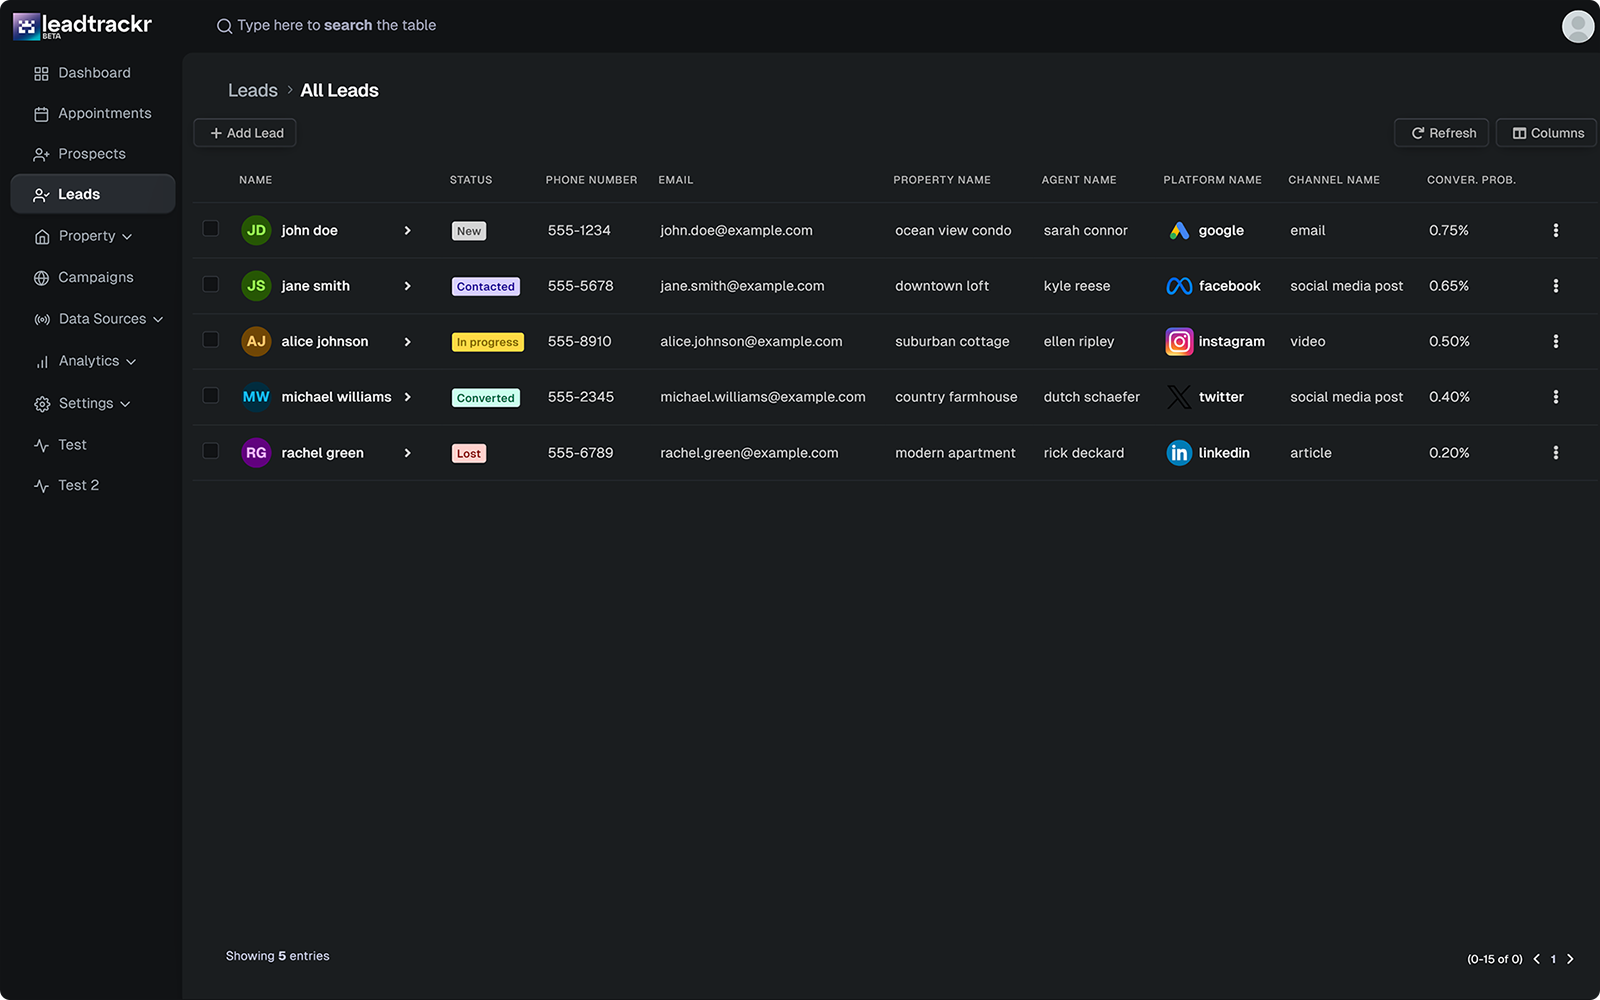Click phone number 555-8910
The height and width of the screenshot is (1000, 1600).
coord(579,342)
